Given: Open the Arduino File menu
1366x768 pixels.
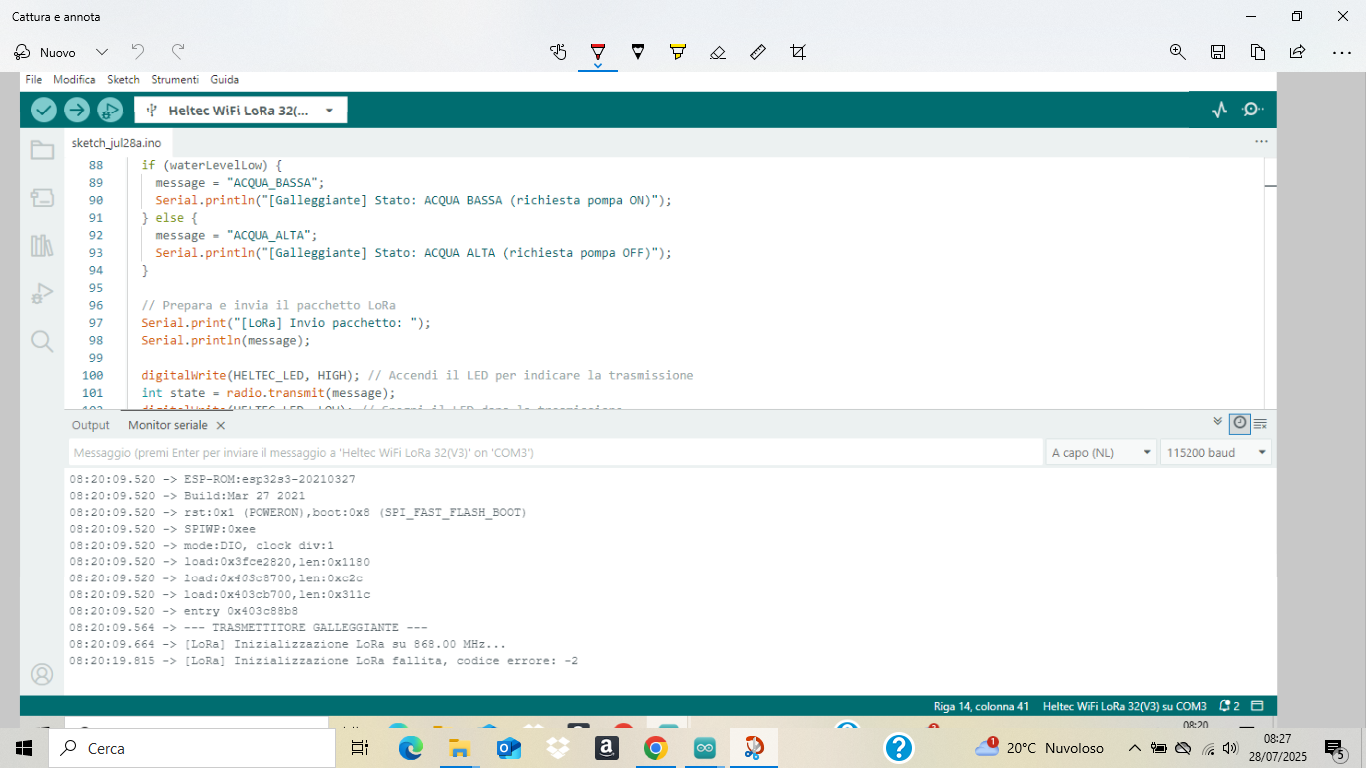Looking at the screenshot, I should pyautogui.click(x=33, y=79).
